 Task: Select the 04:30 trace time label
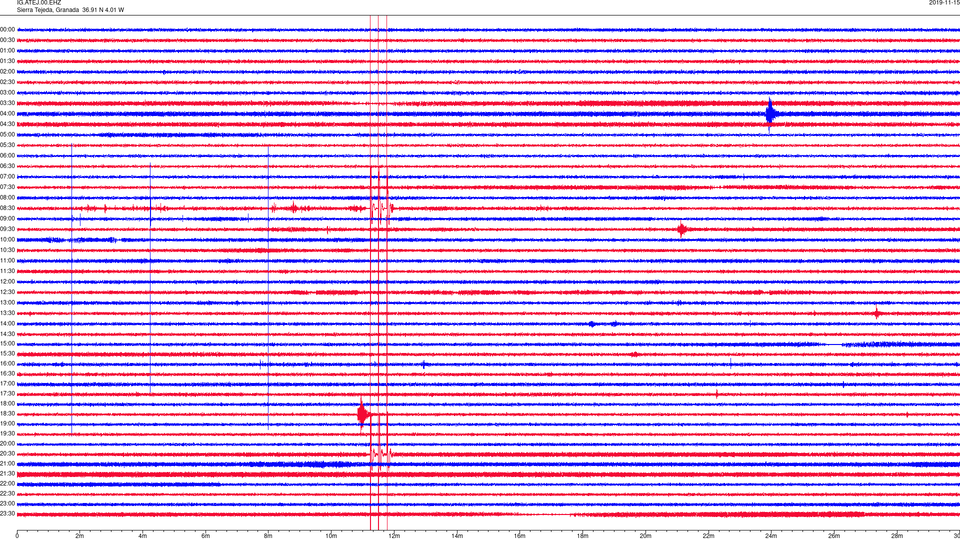coord(8,124)
